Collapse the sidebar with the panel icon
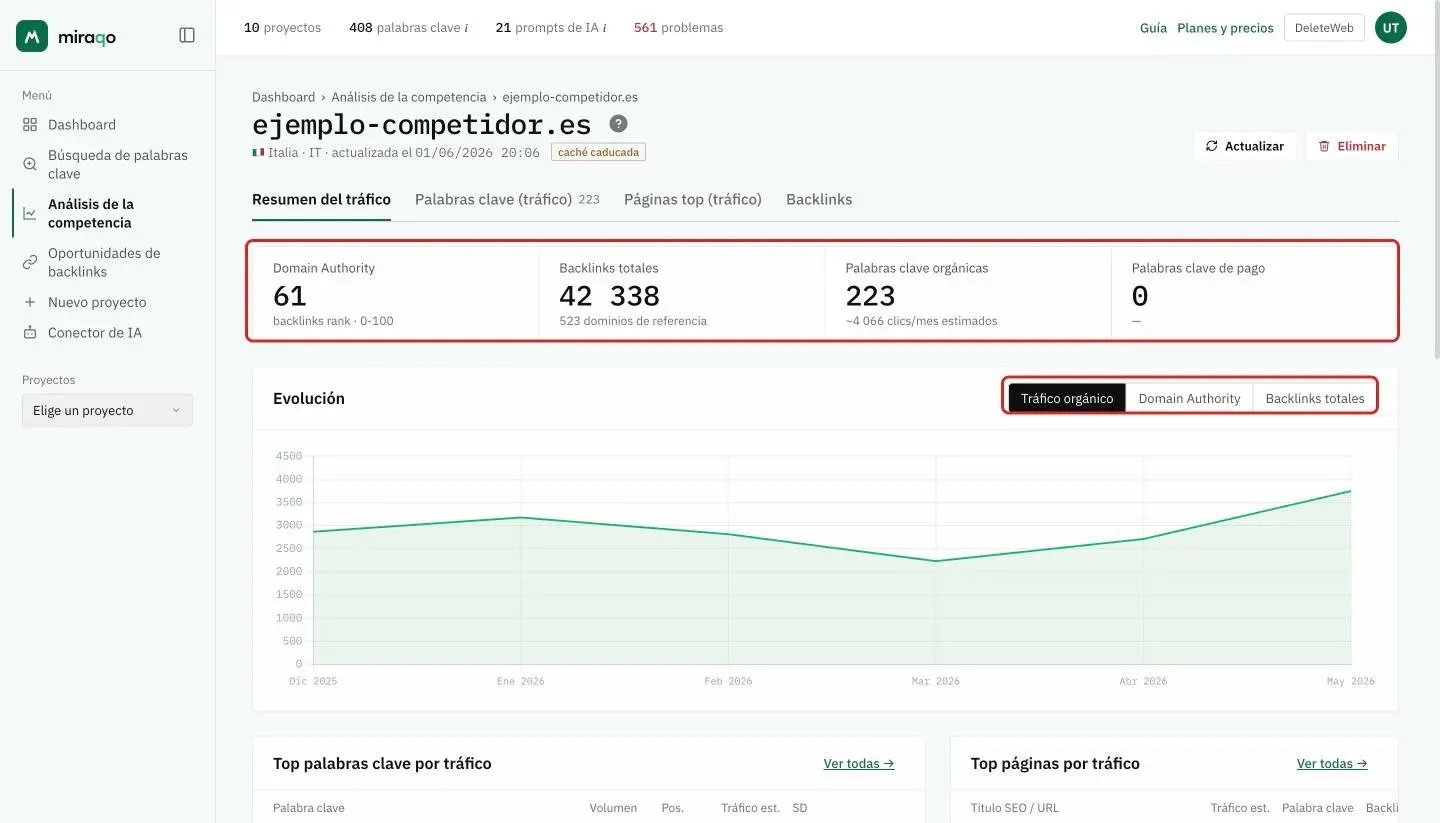 [187, 35]
